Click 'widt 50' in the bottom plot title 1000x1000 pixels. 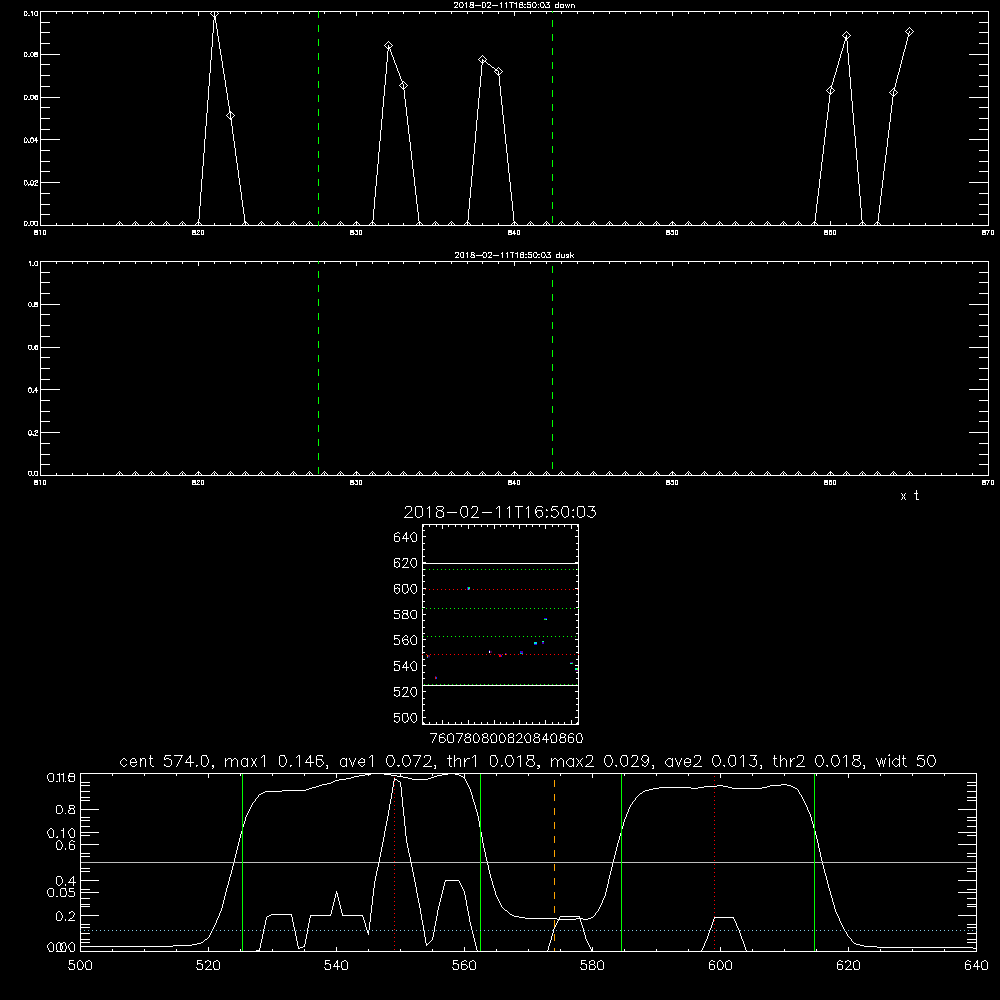click(906, 761)
